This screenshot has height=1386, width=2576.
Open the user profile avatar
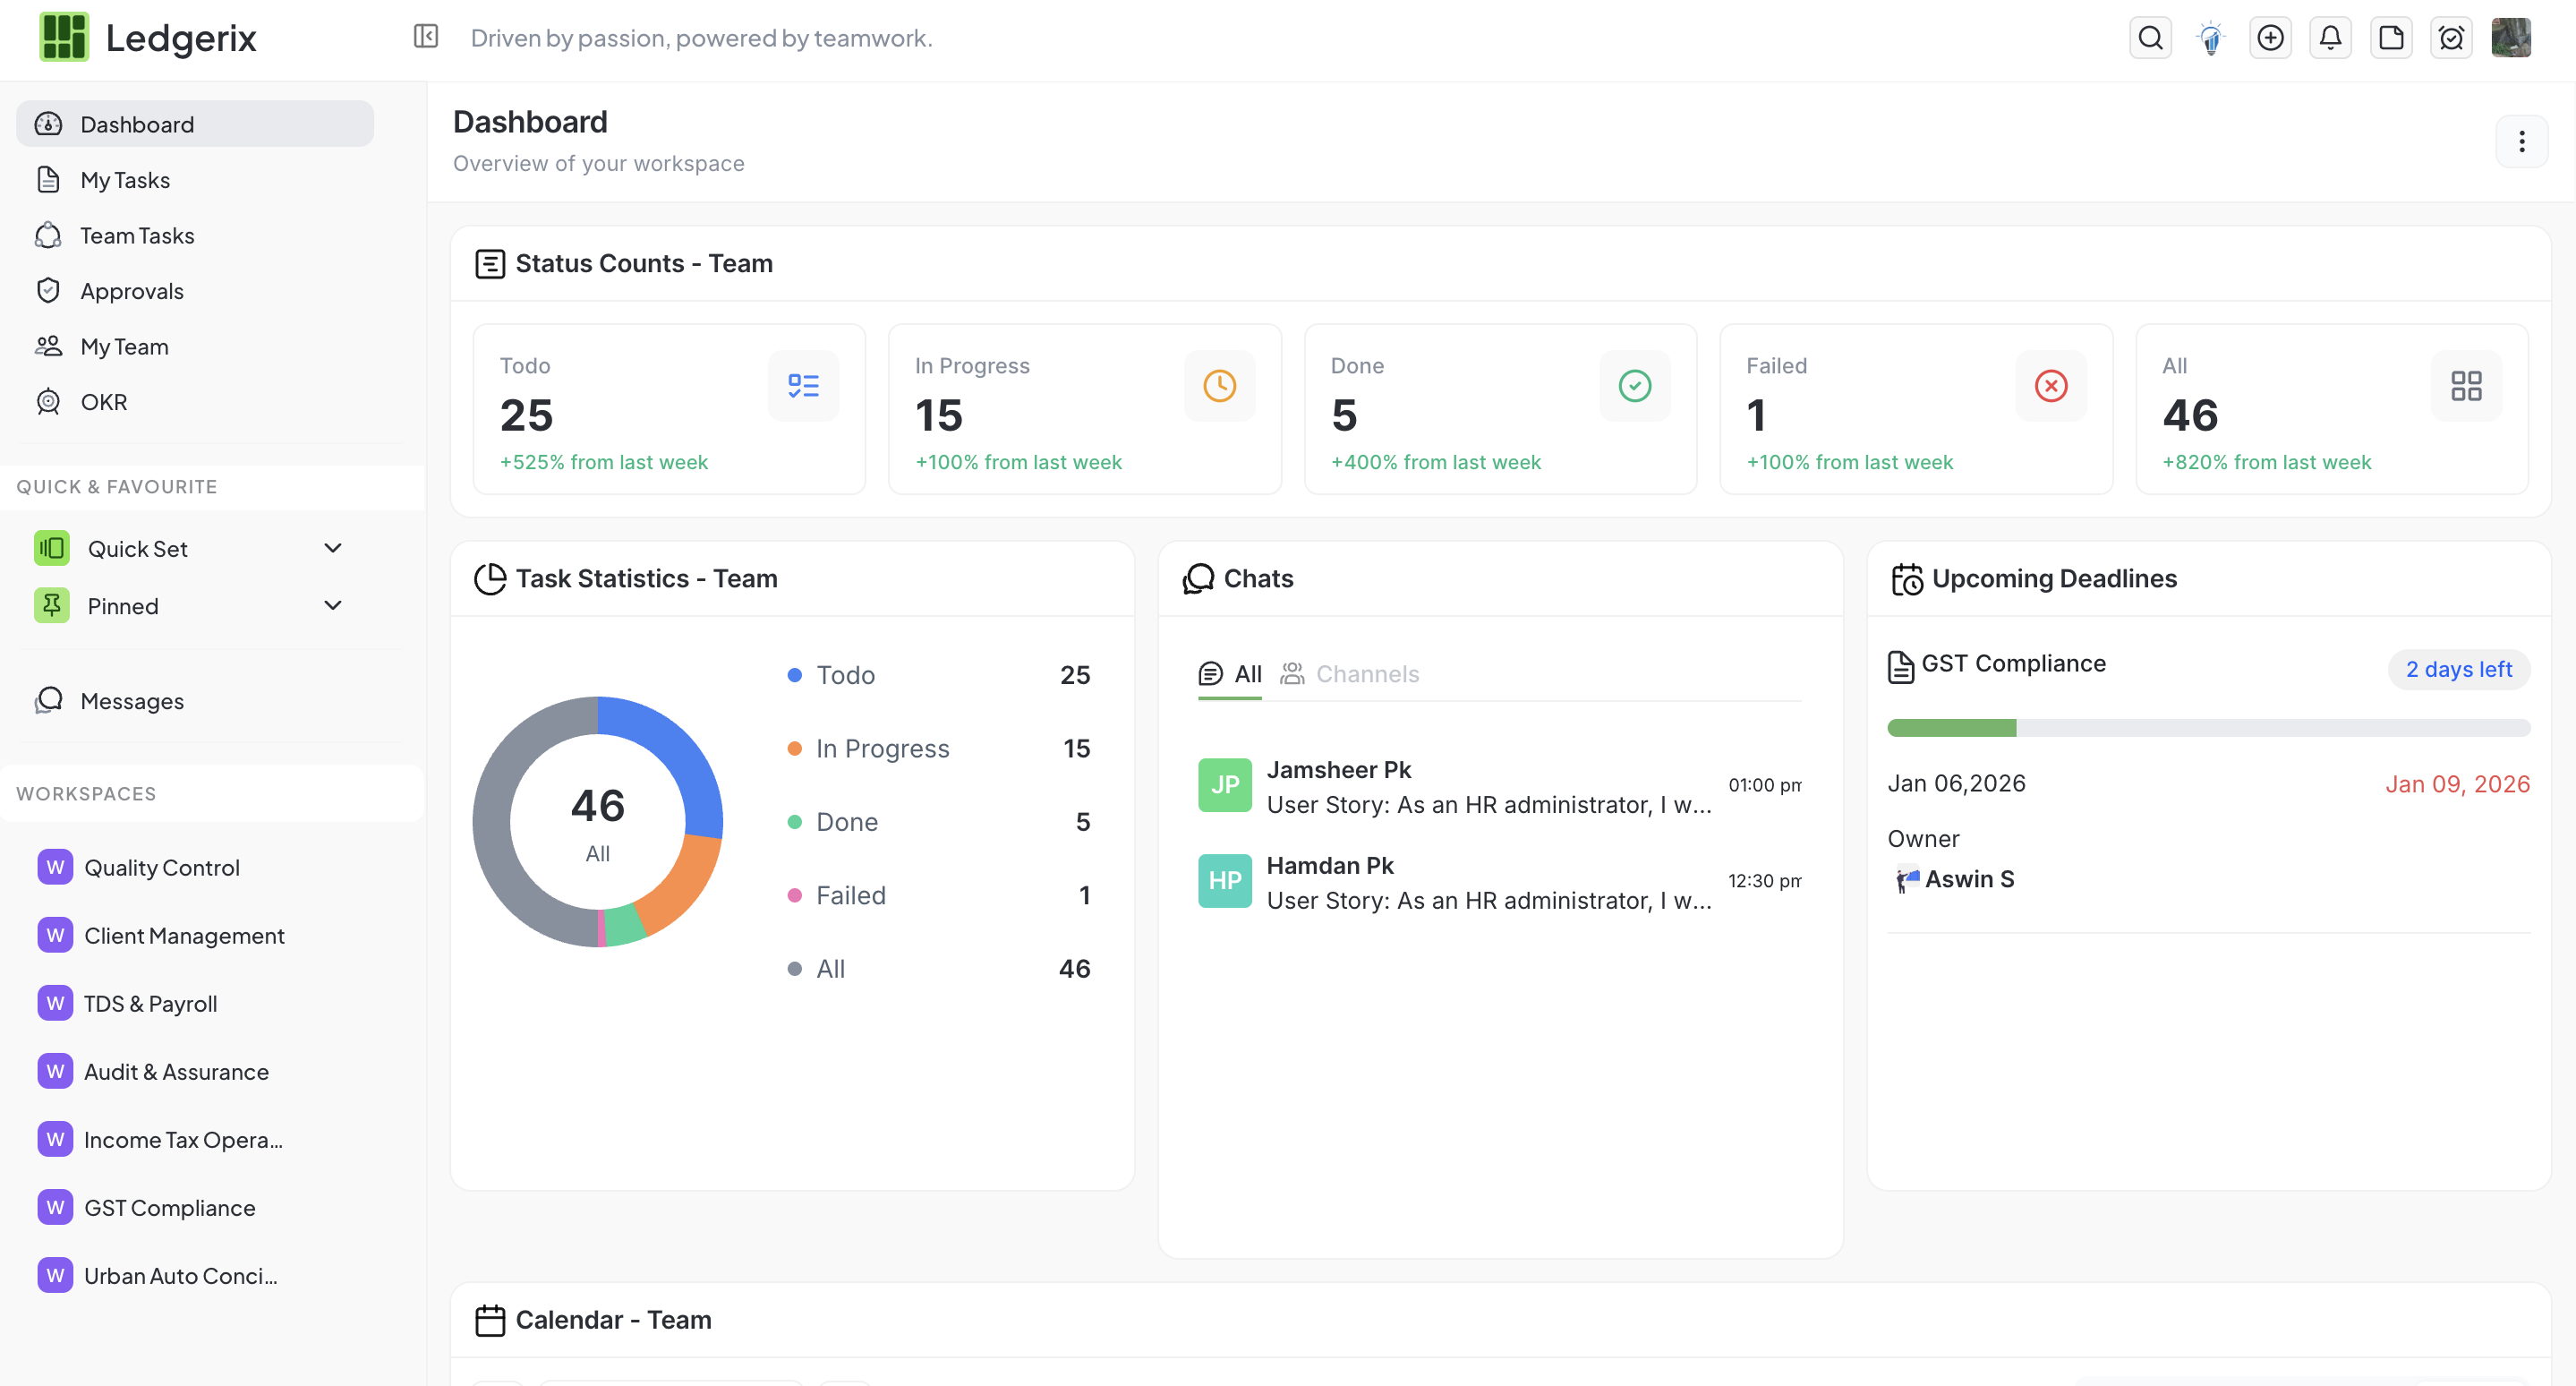2511,38
